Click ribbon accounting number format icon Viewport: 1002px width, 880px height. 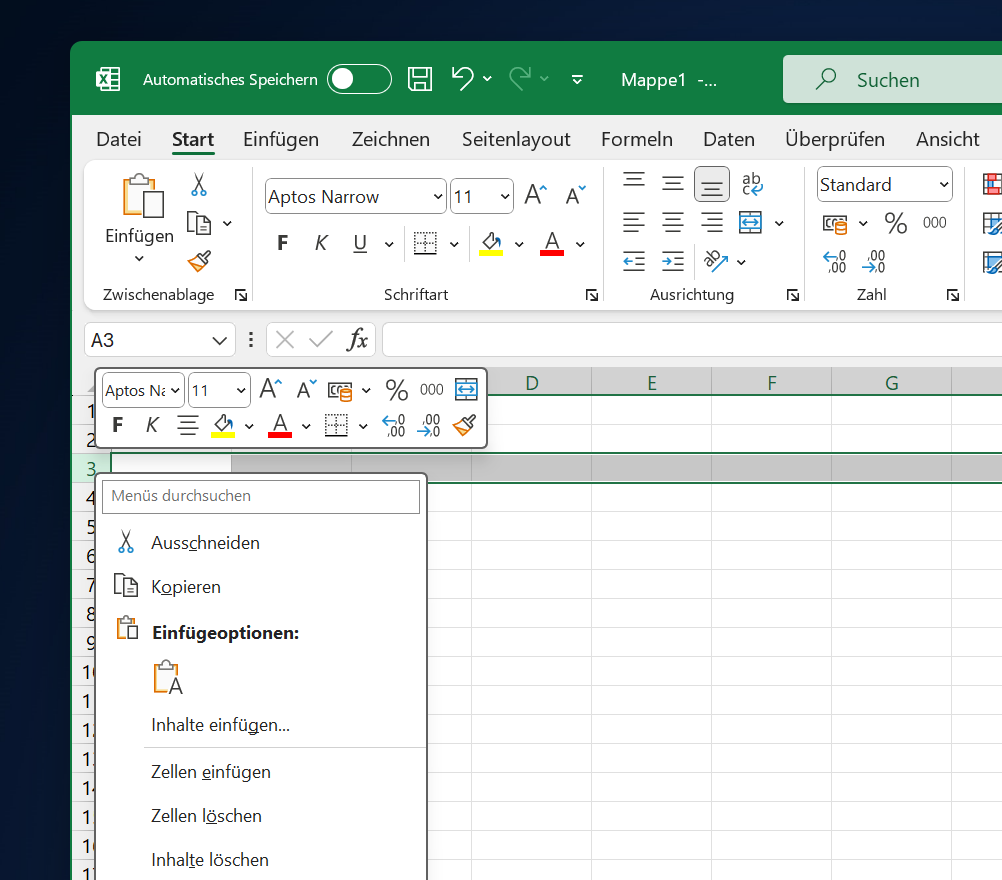click(835, 224)
